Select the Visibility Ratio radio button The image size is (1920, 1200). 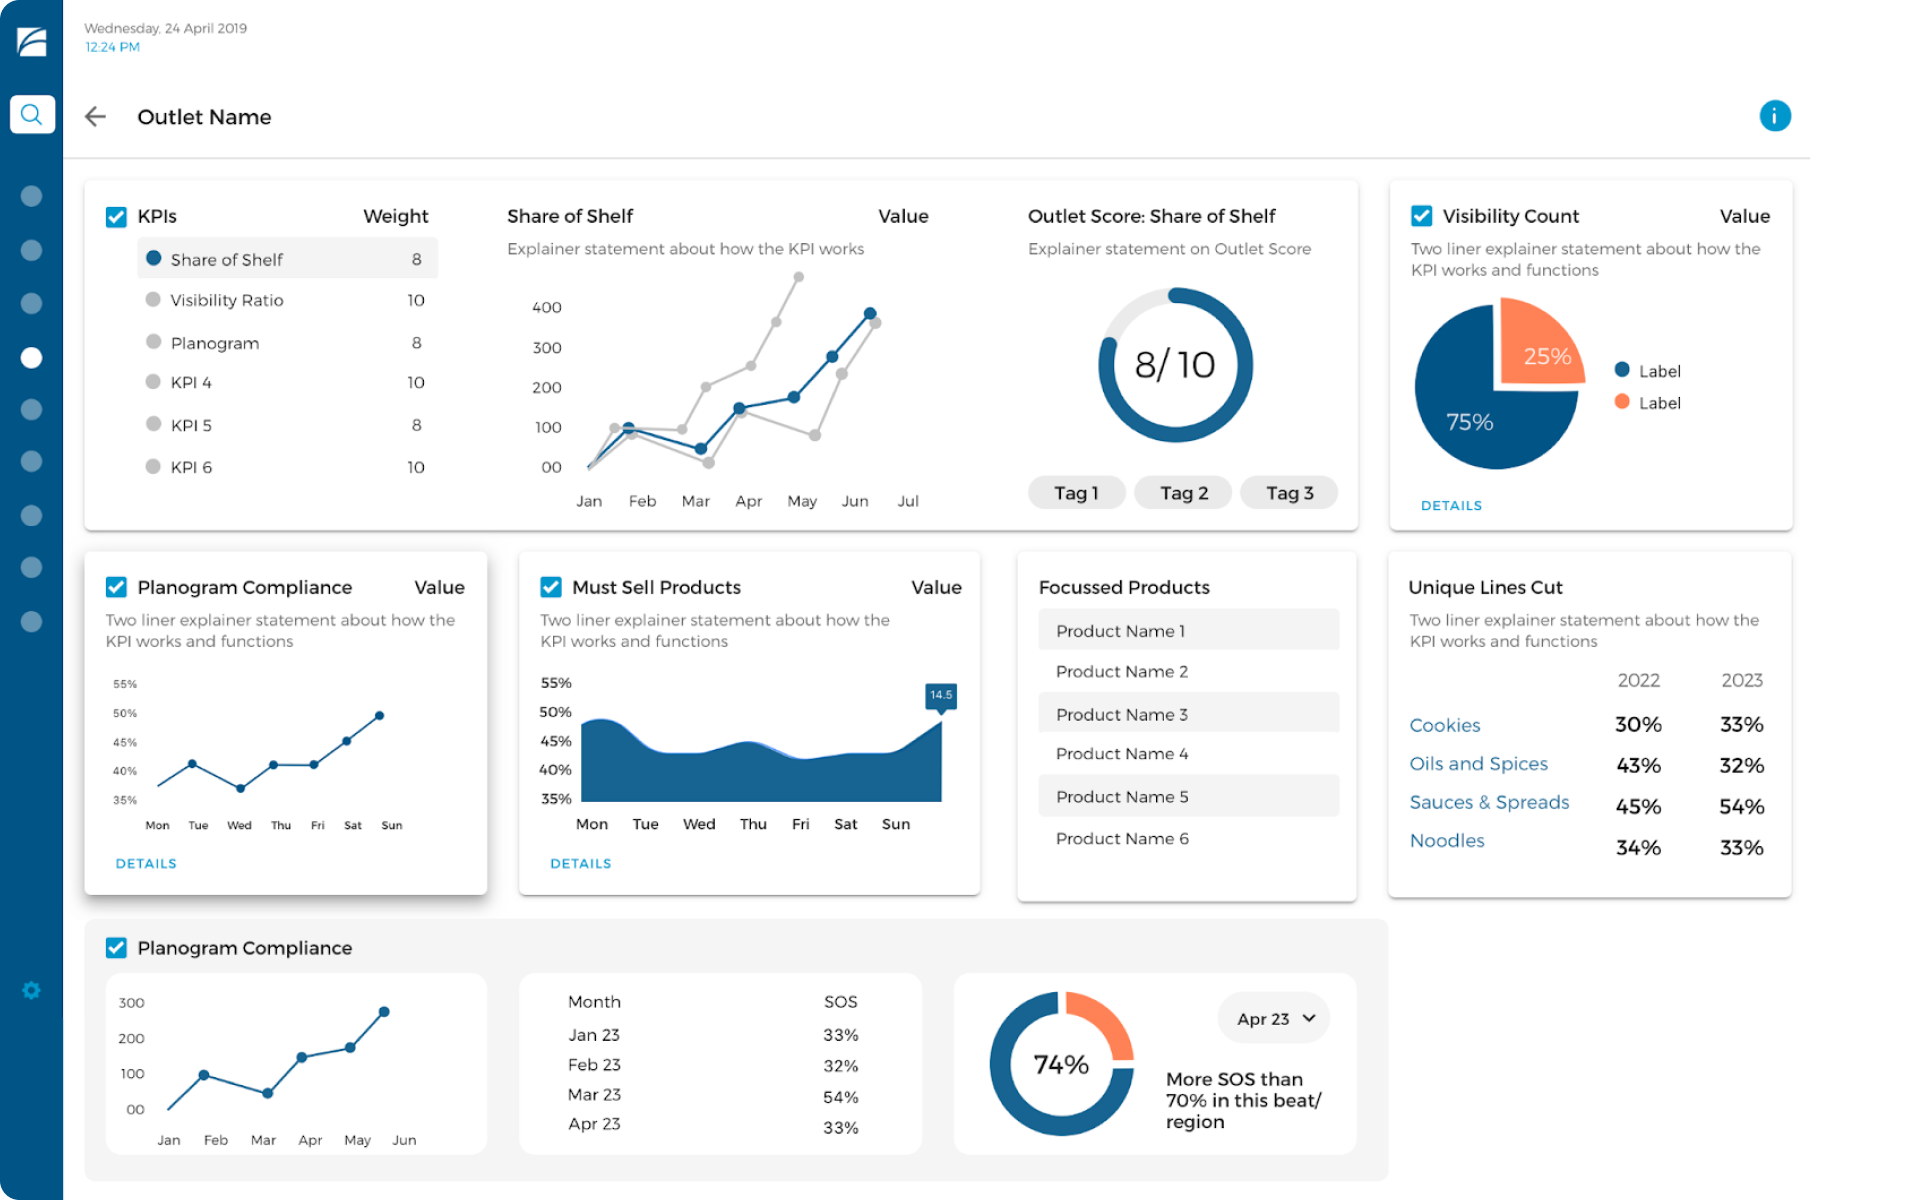click(x=153, y=299)
